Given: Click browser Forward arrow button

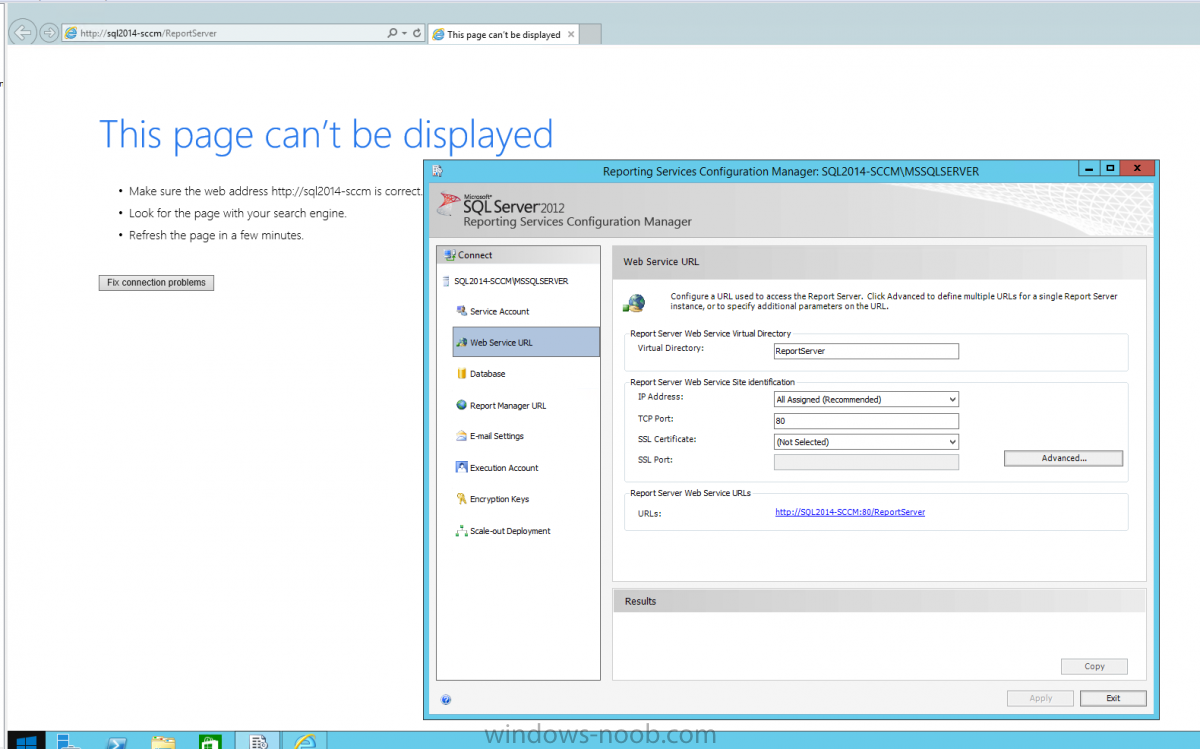Looking at the screenshot, I should tap(49, 33).
